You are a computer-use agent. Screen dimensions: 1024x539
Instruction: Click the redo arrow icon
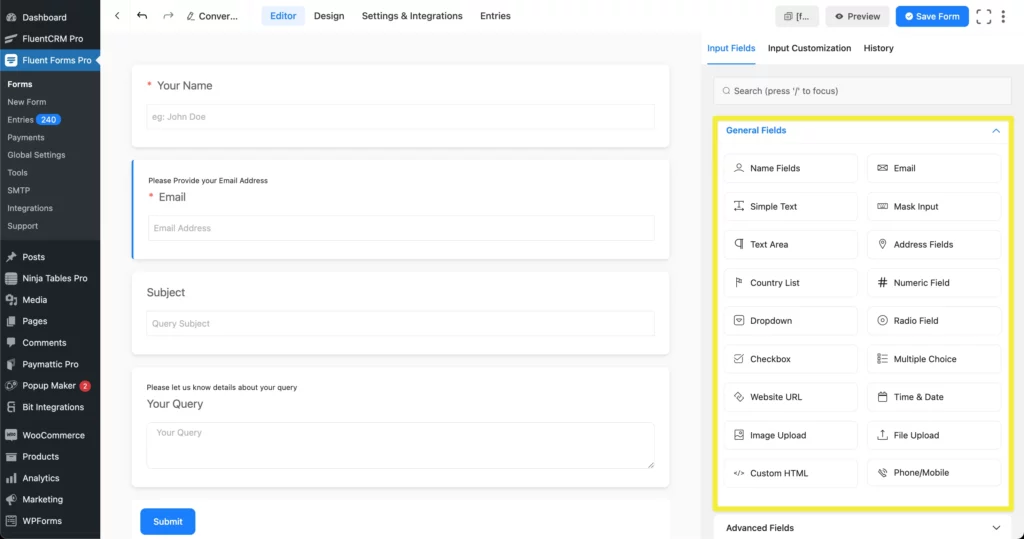168,16
